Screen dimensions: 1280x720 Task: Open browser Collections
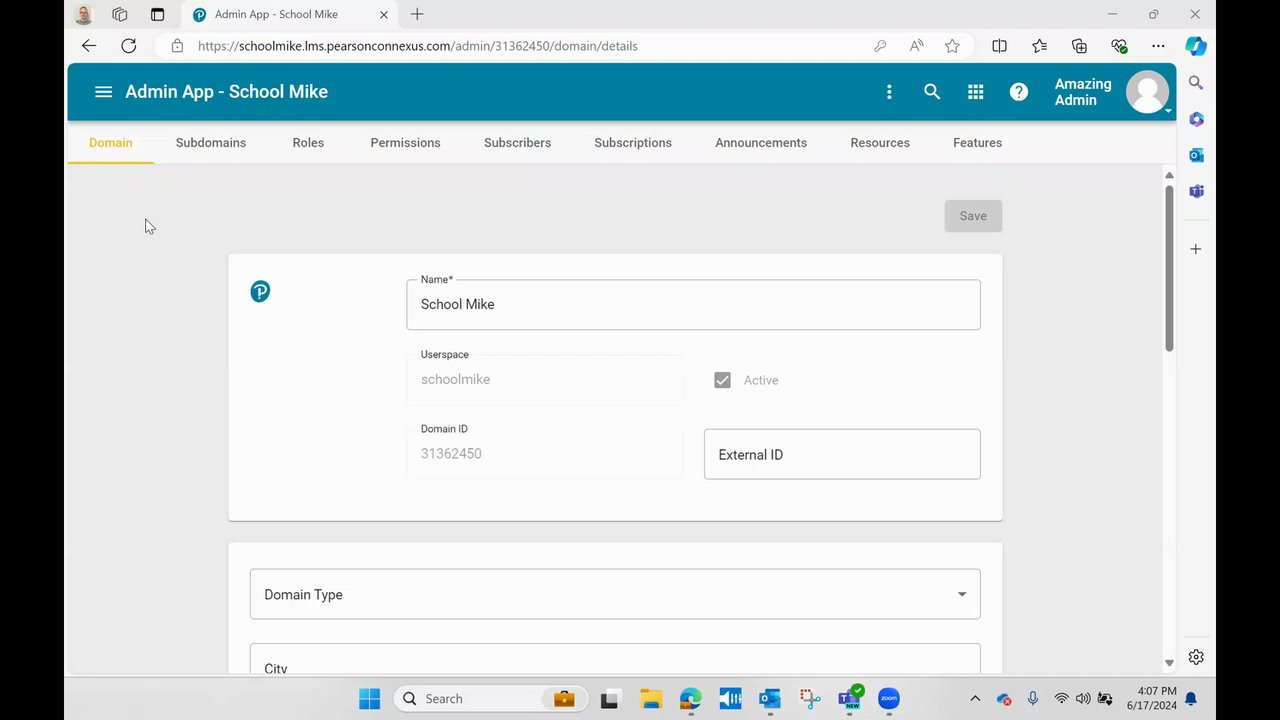point(1079,46)
